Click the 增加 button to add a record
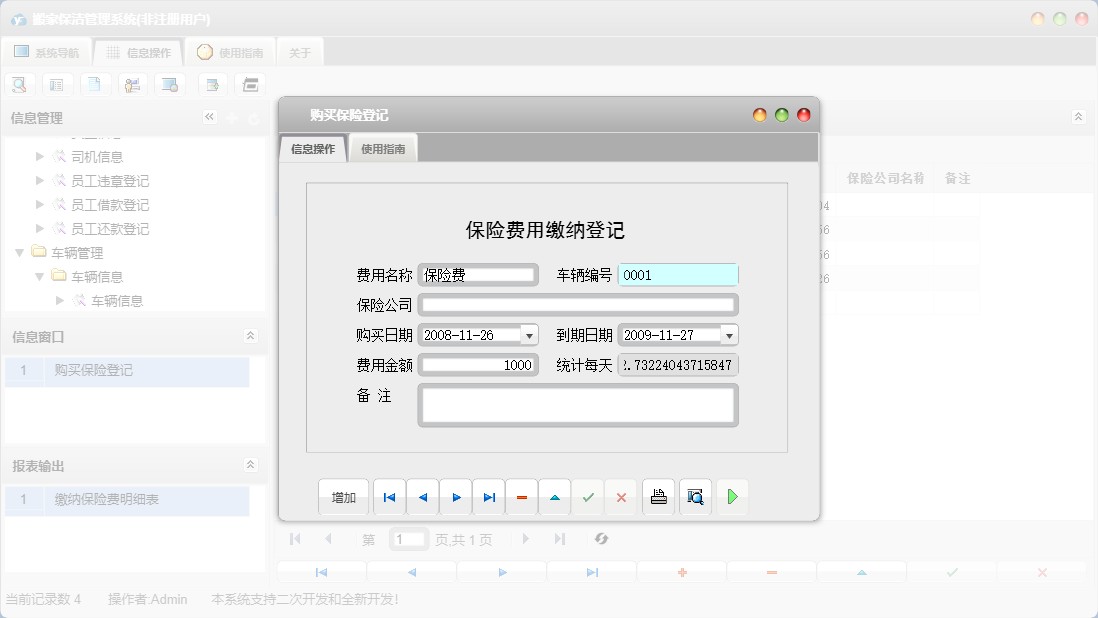 tap(343, 497)
